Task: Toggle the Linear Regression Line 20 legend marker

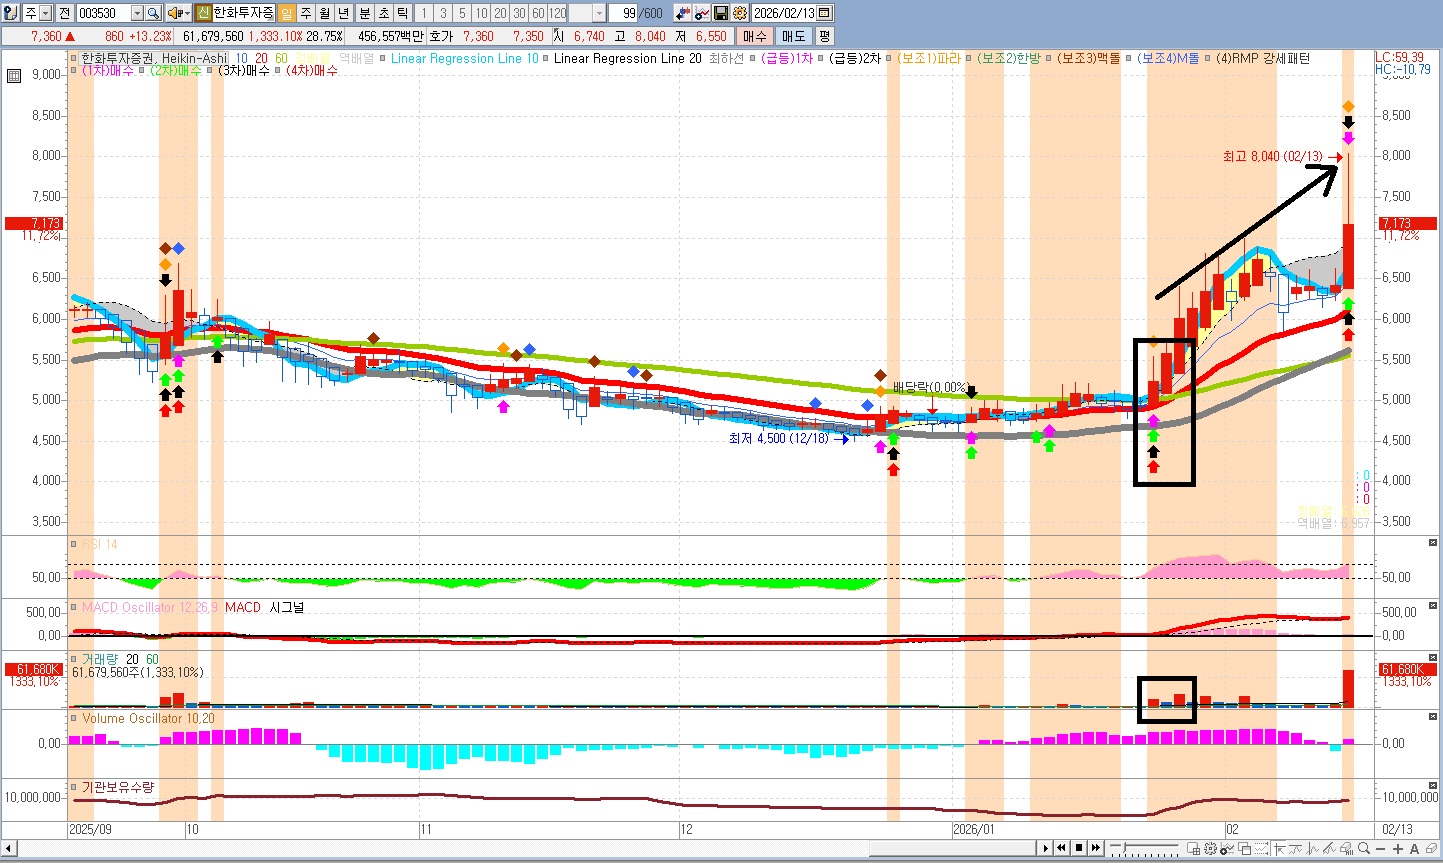Action: pyautogui.click(x=547, y=58)
